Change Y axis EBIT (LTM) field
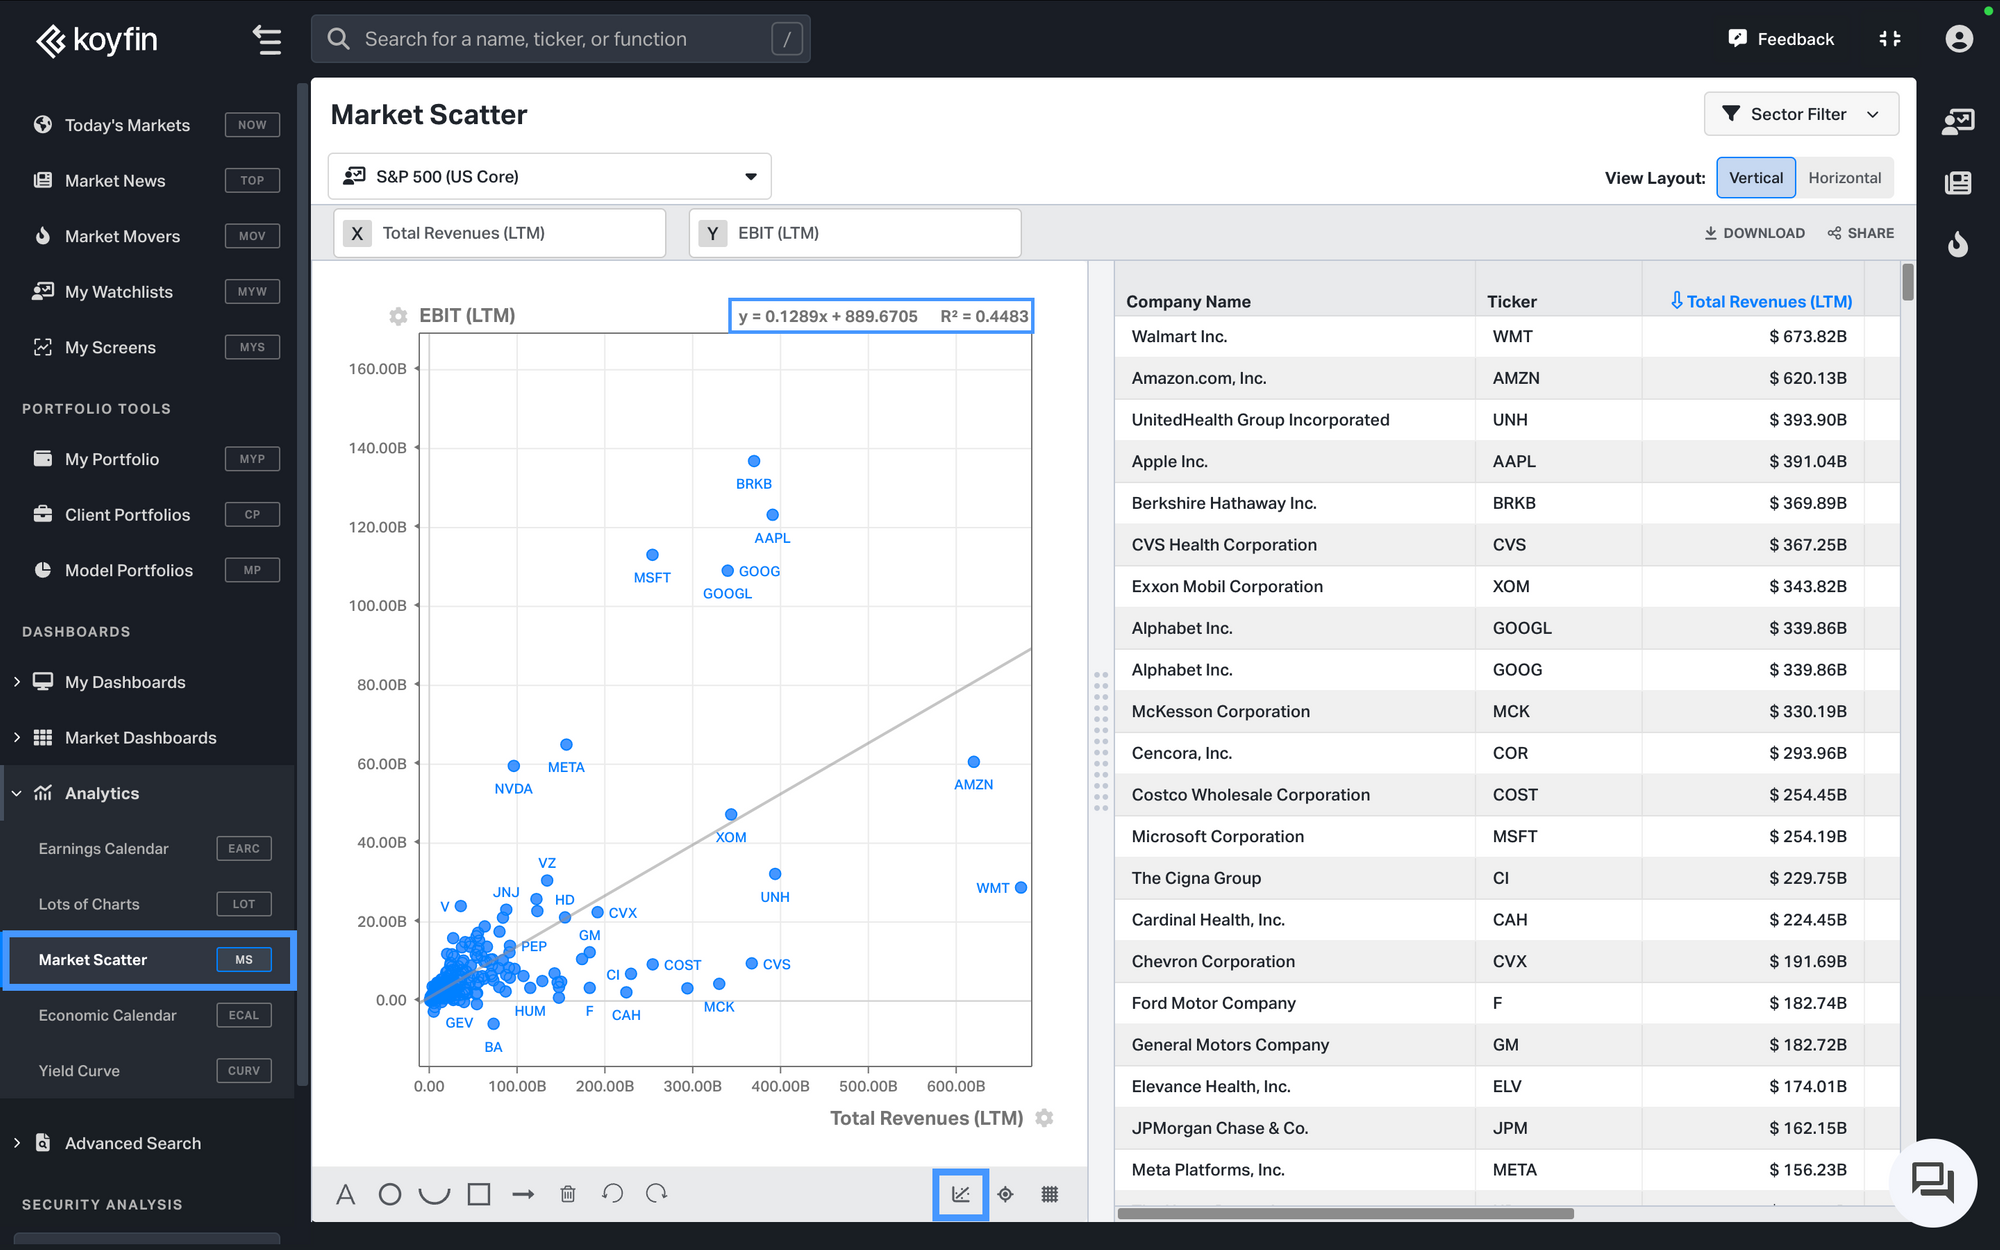 coord(855,233)
